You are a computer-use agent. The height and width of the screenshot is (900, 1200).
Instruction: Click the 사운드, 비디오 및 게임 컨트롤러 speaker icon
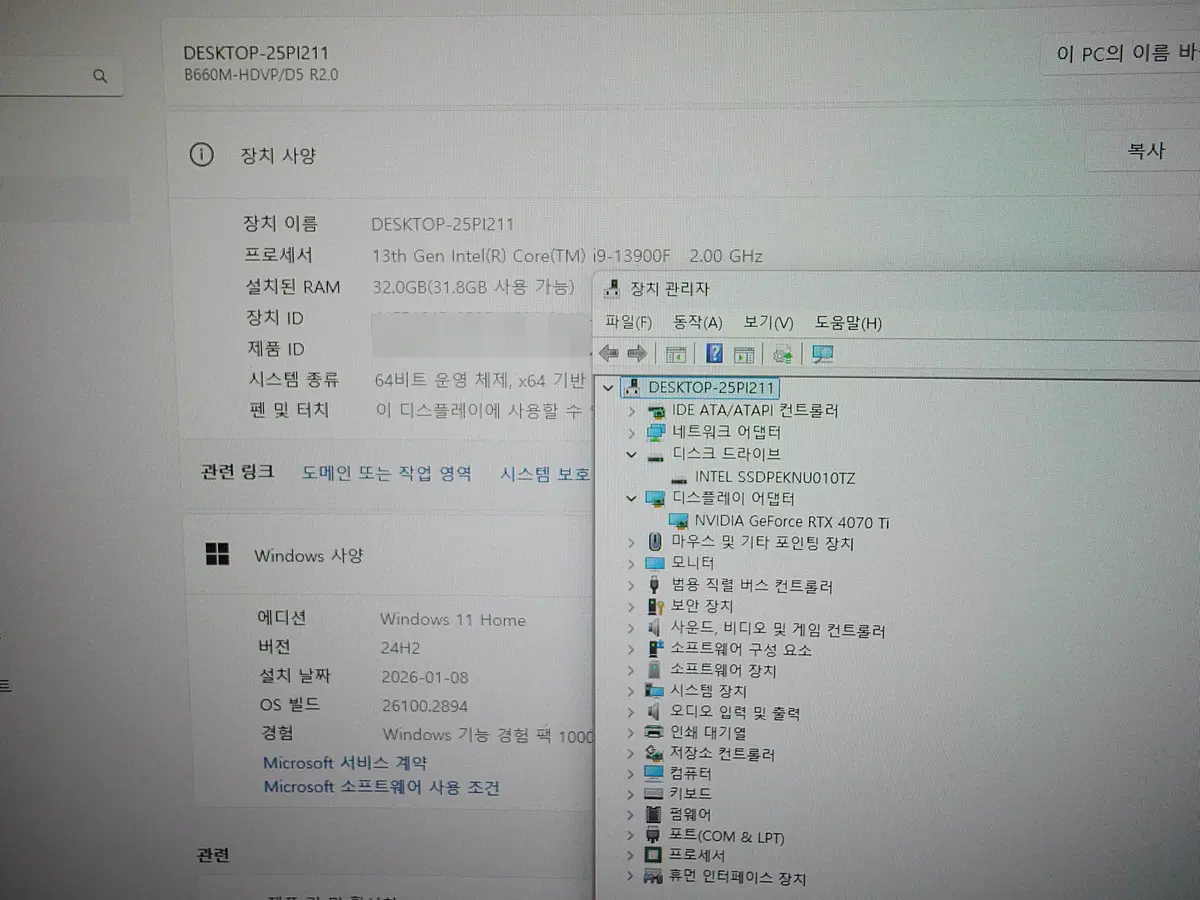click(x=654, y=630)
